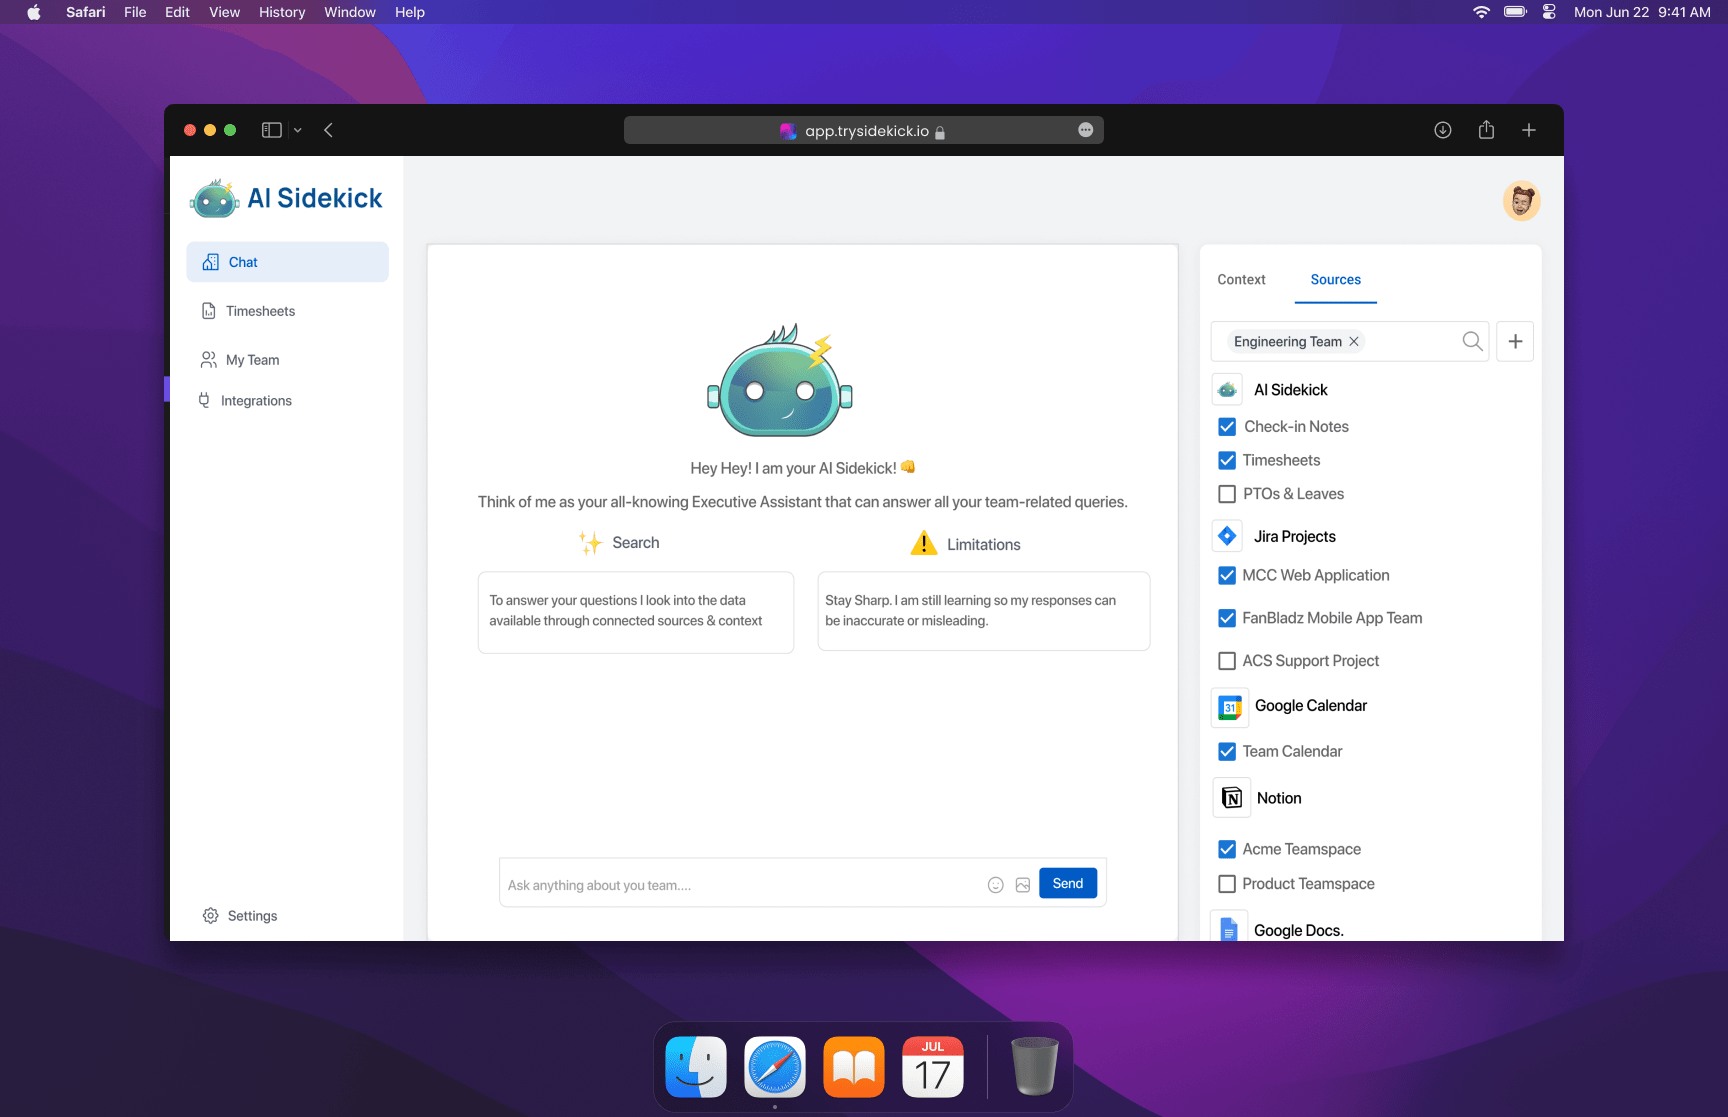Screen dimensions: 1728x1117
Task: Click the Stay Sharp limitations card
Action: [984, 611]
